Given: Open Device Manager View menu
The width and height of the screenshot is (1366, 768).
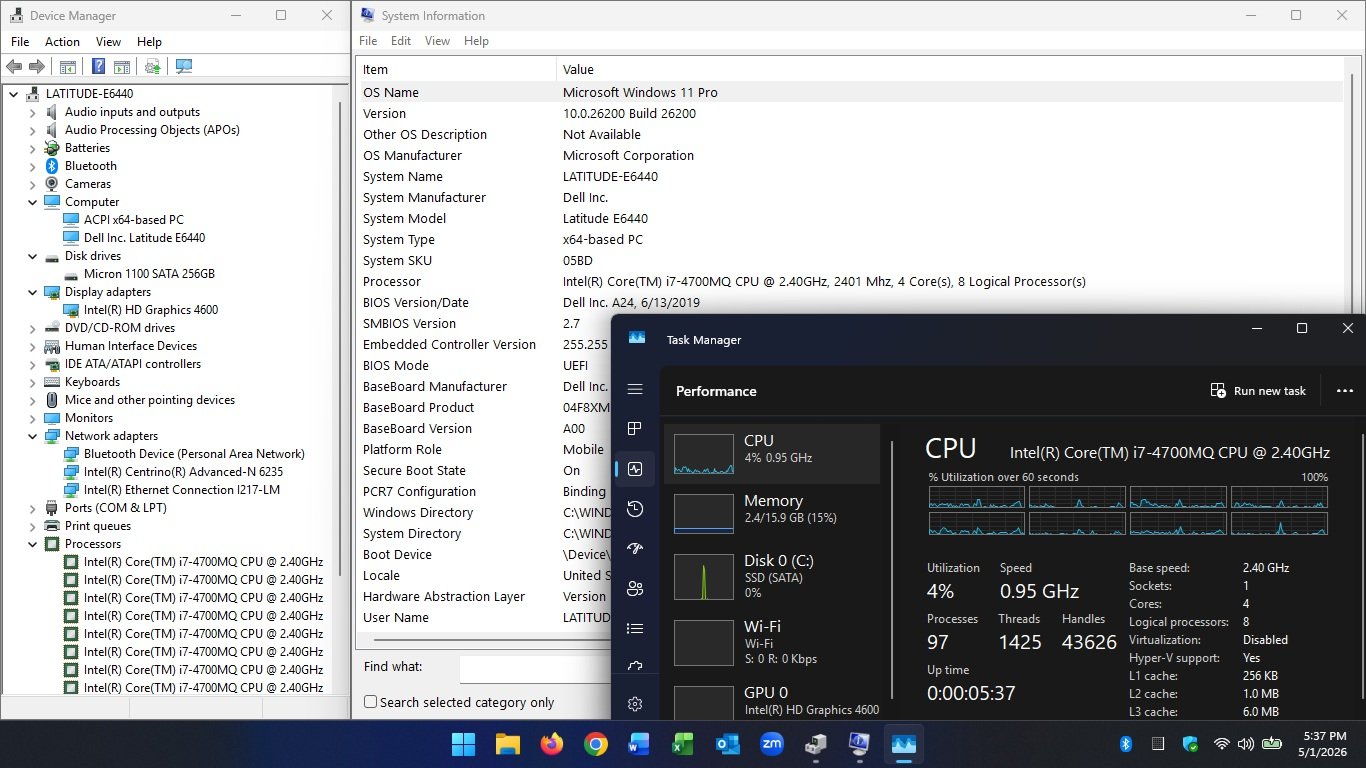Looking at the screenshot, I should coord(108,42).
